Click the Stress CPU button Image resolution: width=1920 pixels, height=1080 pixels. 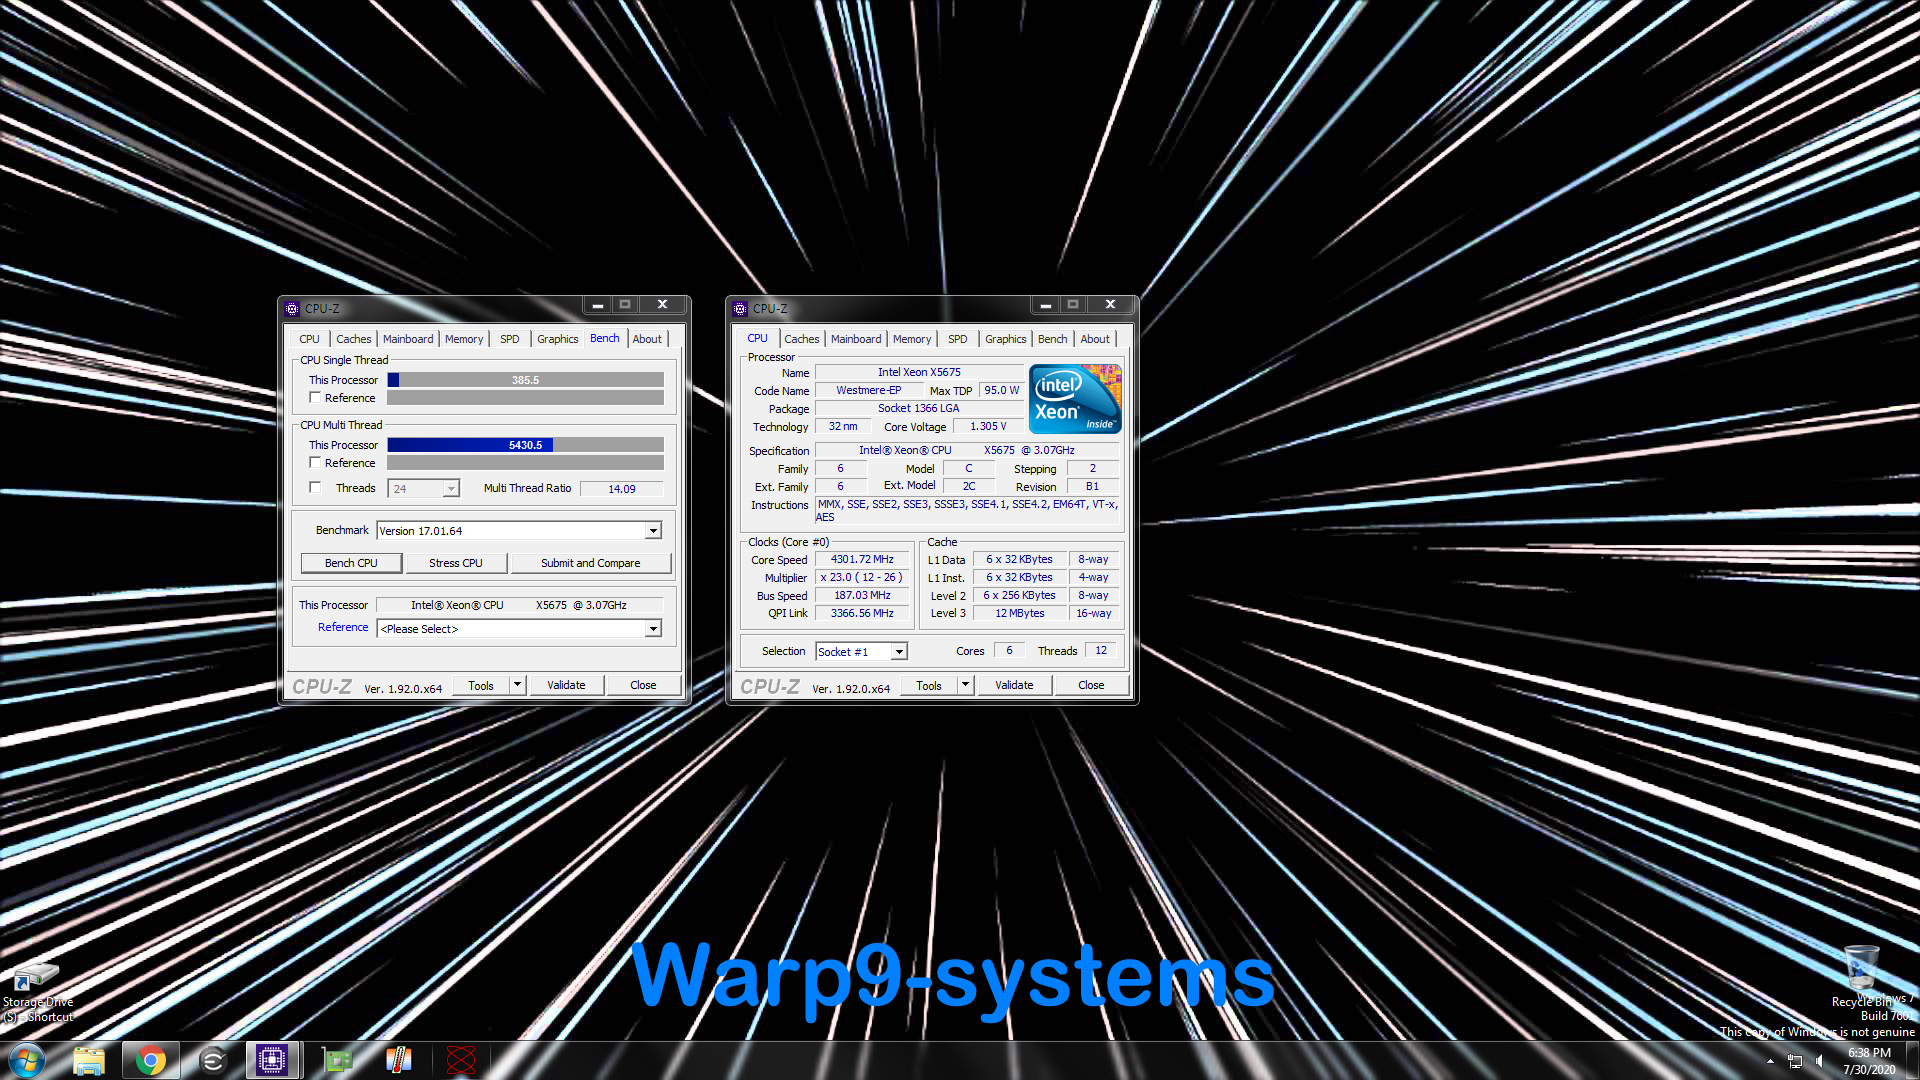[x=455, y=563]
